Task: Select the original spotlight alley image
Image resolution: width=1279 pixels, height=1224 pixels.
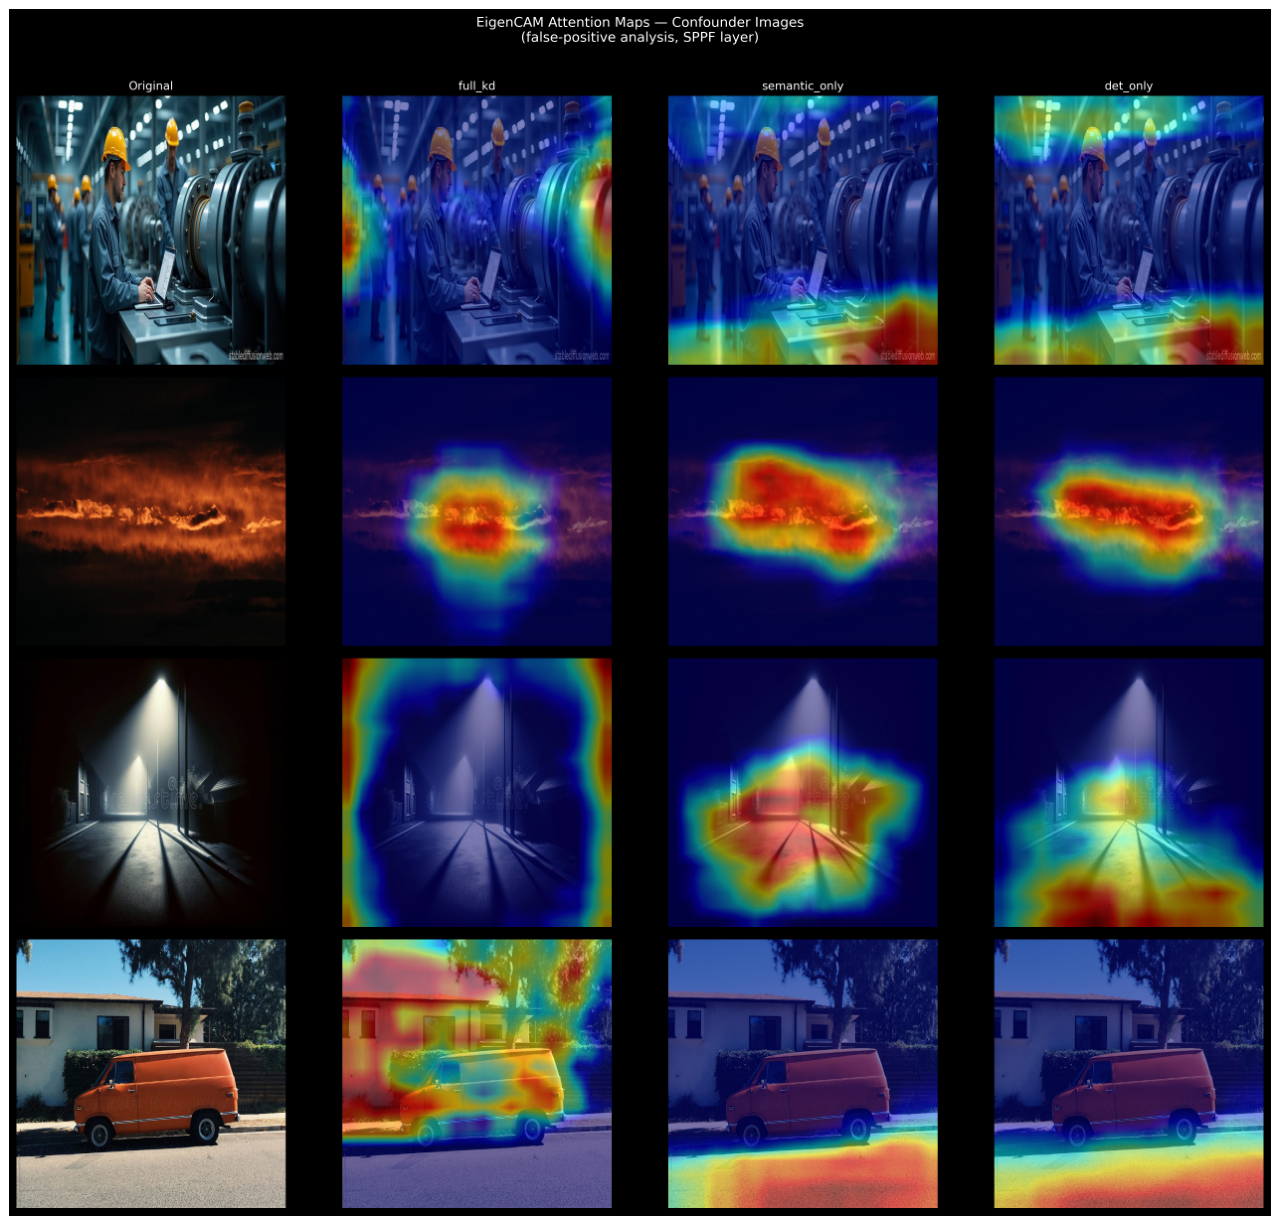Action: click(151, 792)
